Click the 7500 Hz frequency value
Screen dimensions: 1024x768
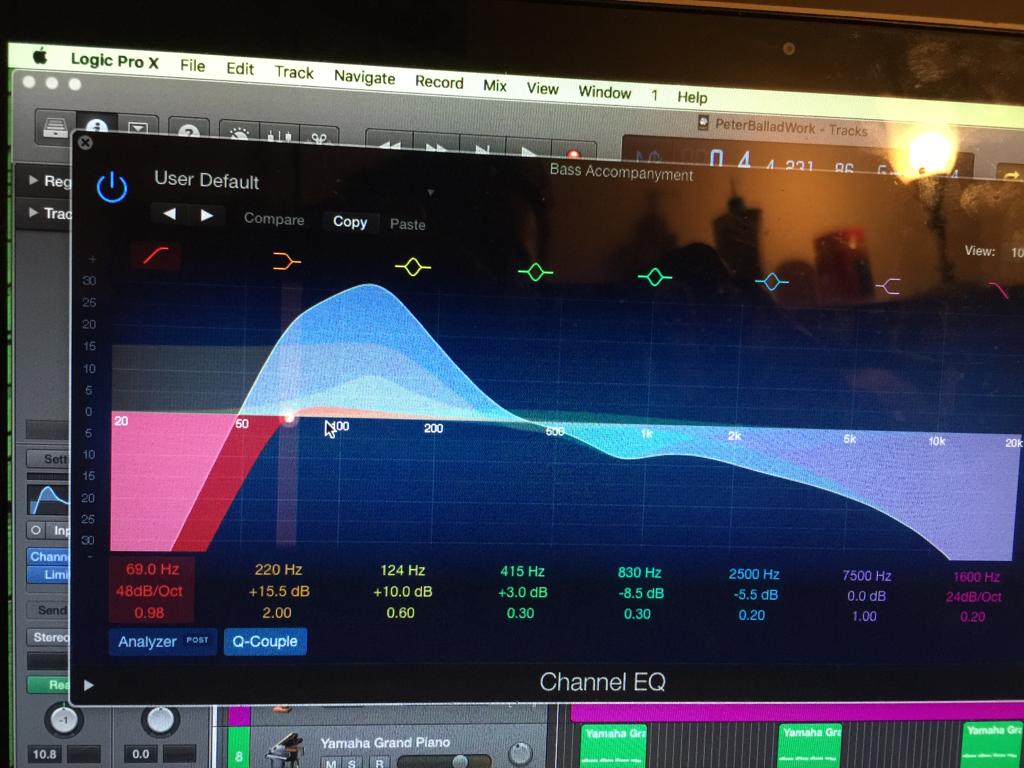tap(866, 575)
